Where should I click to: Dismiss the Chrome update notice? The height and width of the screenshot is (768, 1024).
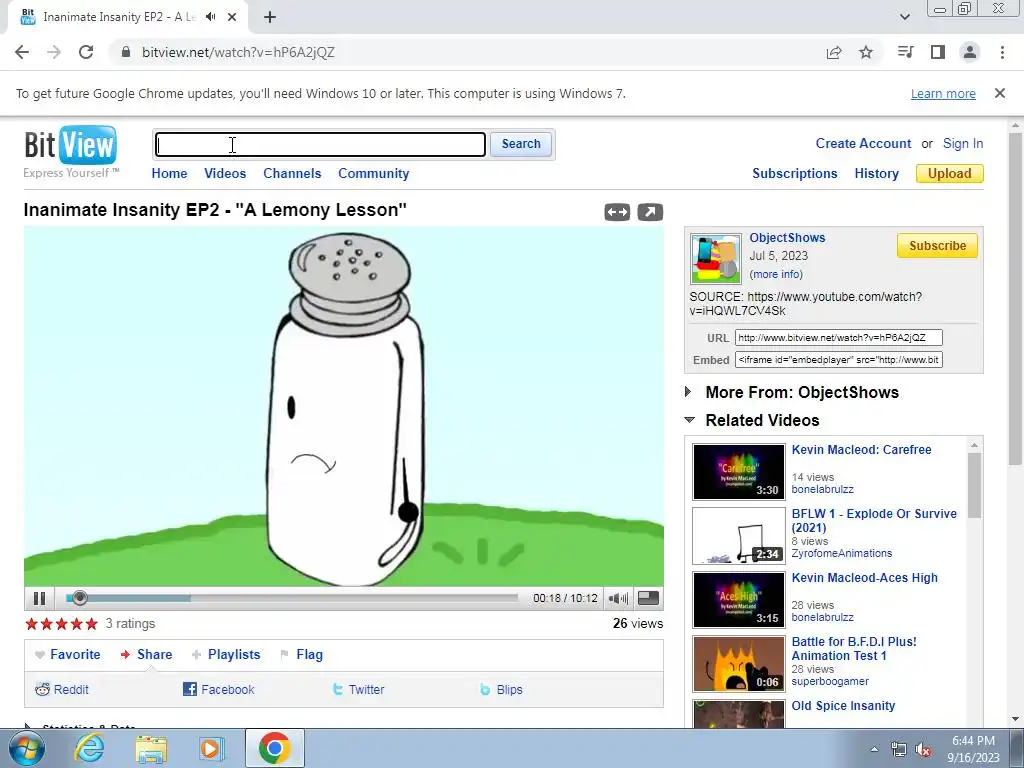pos(1000,93)
